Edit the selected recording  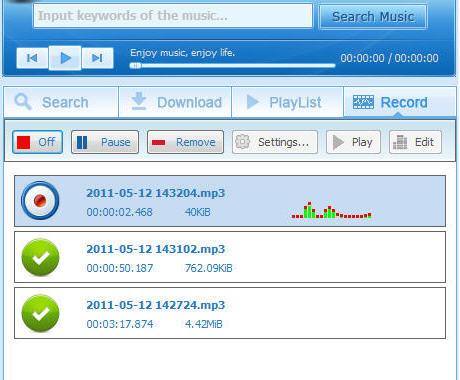tap(415, 142)
